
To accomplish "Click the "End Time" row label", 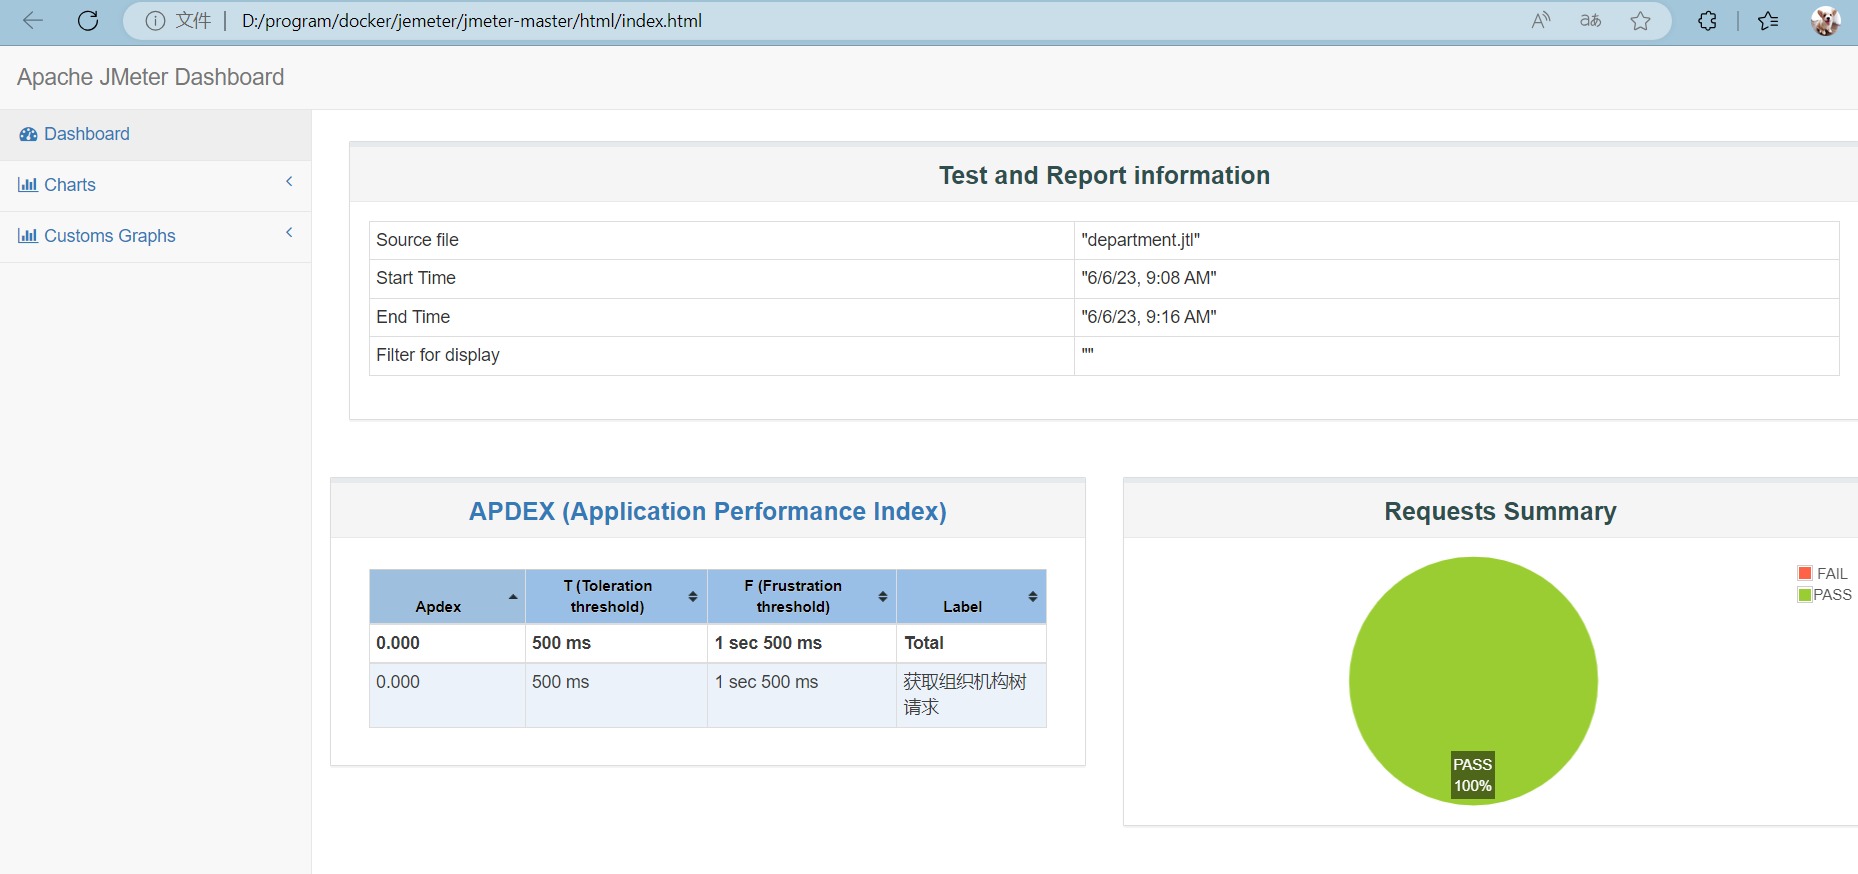I will pyautogui.click(x=413, y=317).
